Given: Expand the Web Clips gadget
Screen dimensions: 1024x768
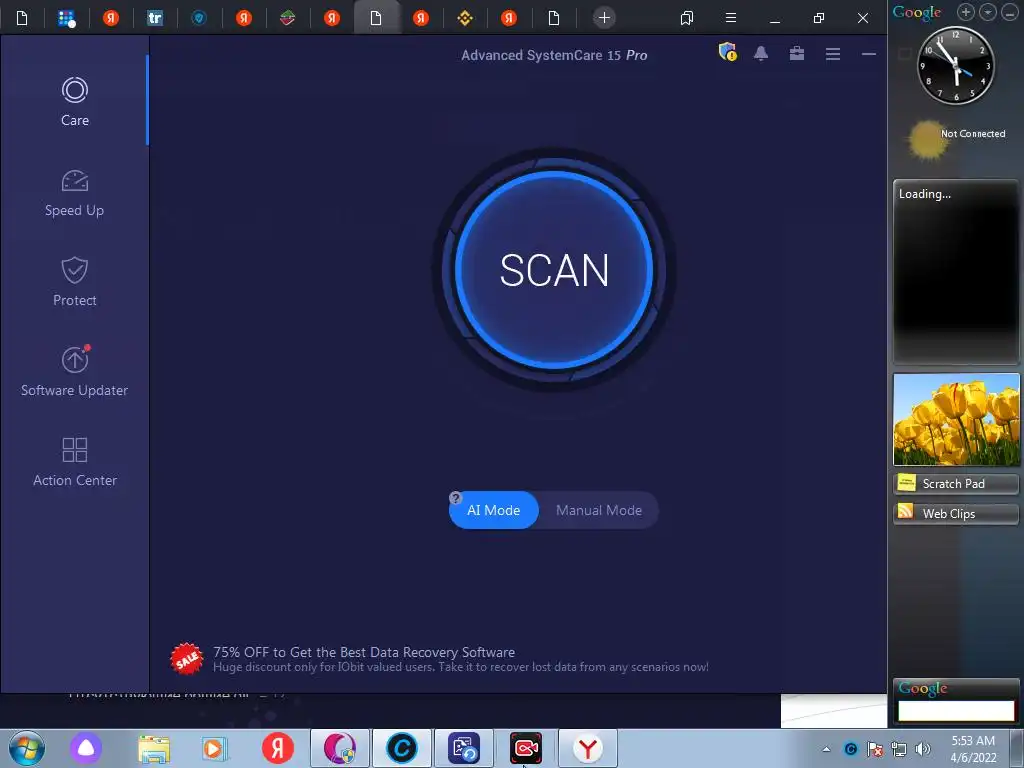Looking at the screenshot, I should [956, 513].
